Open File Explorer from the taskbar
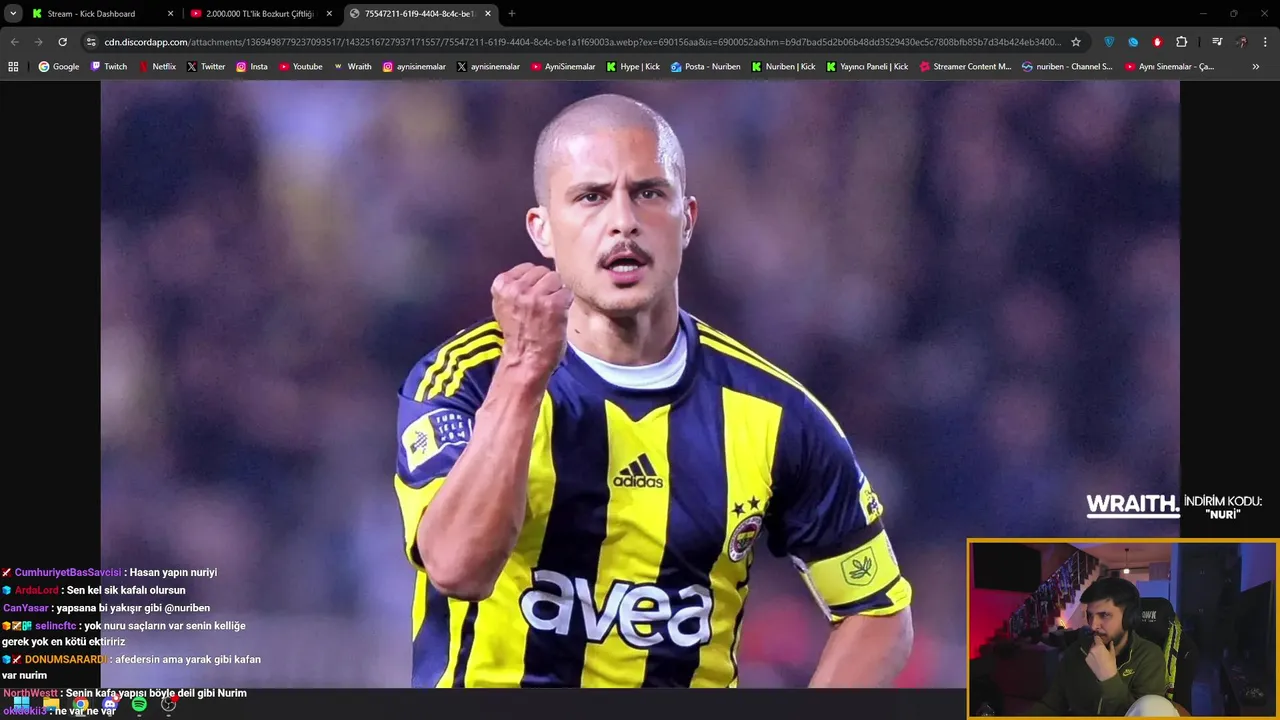 click(x=51, y=704)
